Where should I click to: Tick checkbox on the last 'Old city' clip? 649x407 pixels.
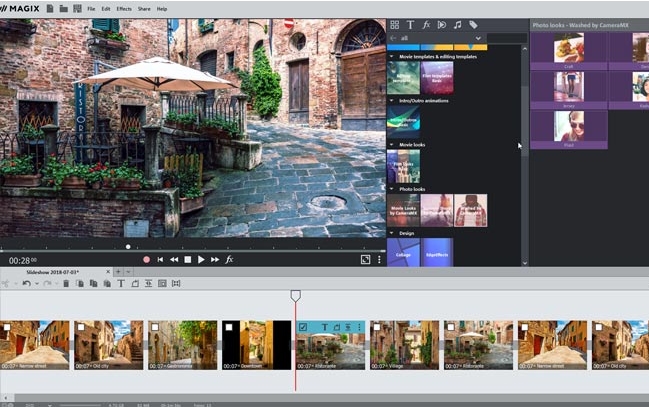click(599, 327)
